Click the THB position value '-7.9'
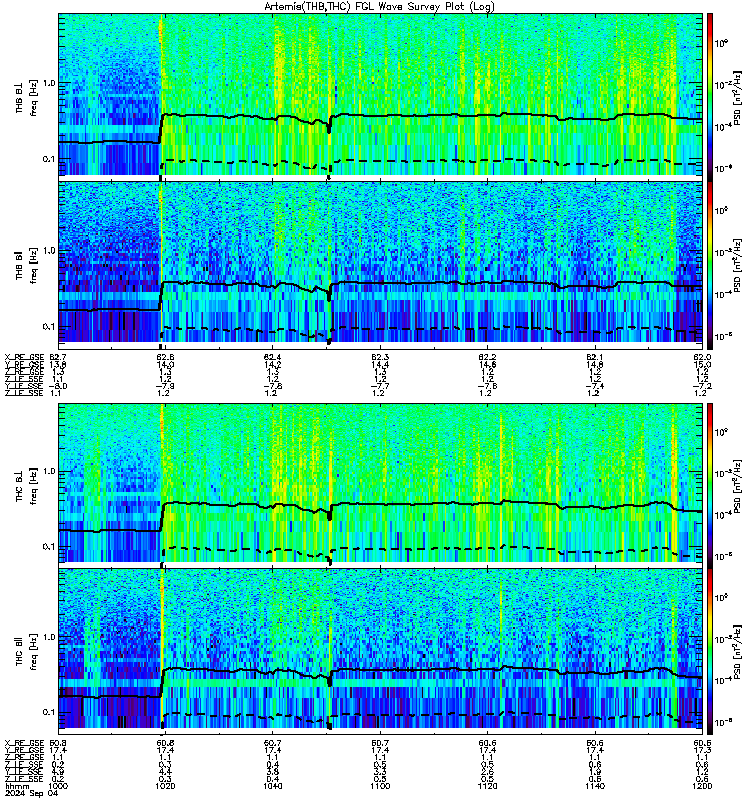 165,386
